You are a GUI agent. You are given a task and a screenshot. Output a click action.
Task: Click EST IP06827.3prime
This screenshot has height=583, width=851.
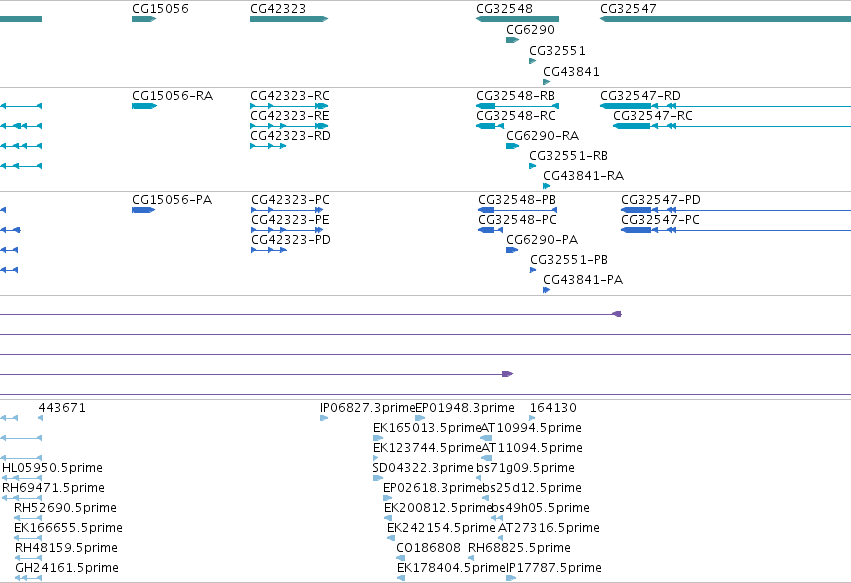click(x=367, y=408)
